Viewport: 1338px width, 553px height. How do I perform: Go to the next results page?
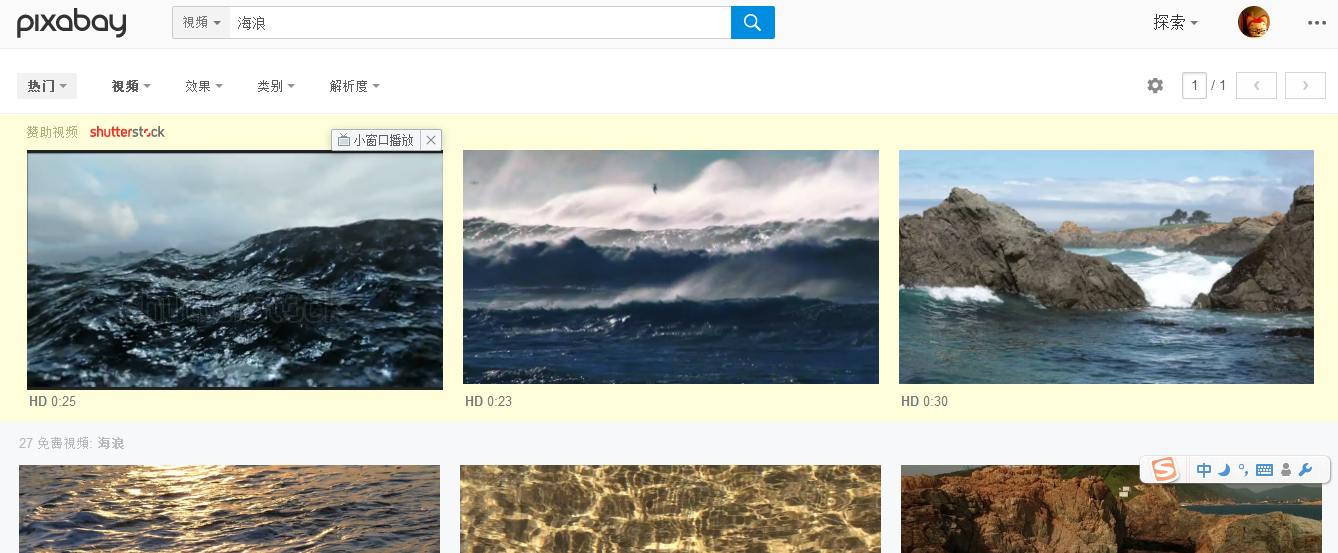coord(1305,86)
